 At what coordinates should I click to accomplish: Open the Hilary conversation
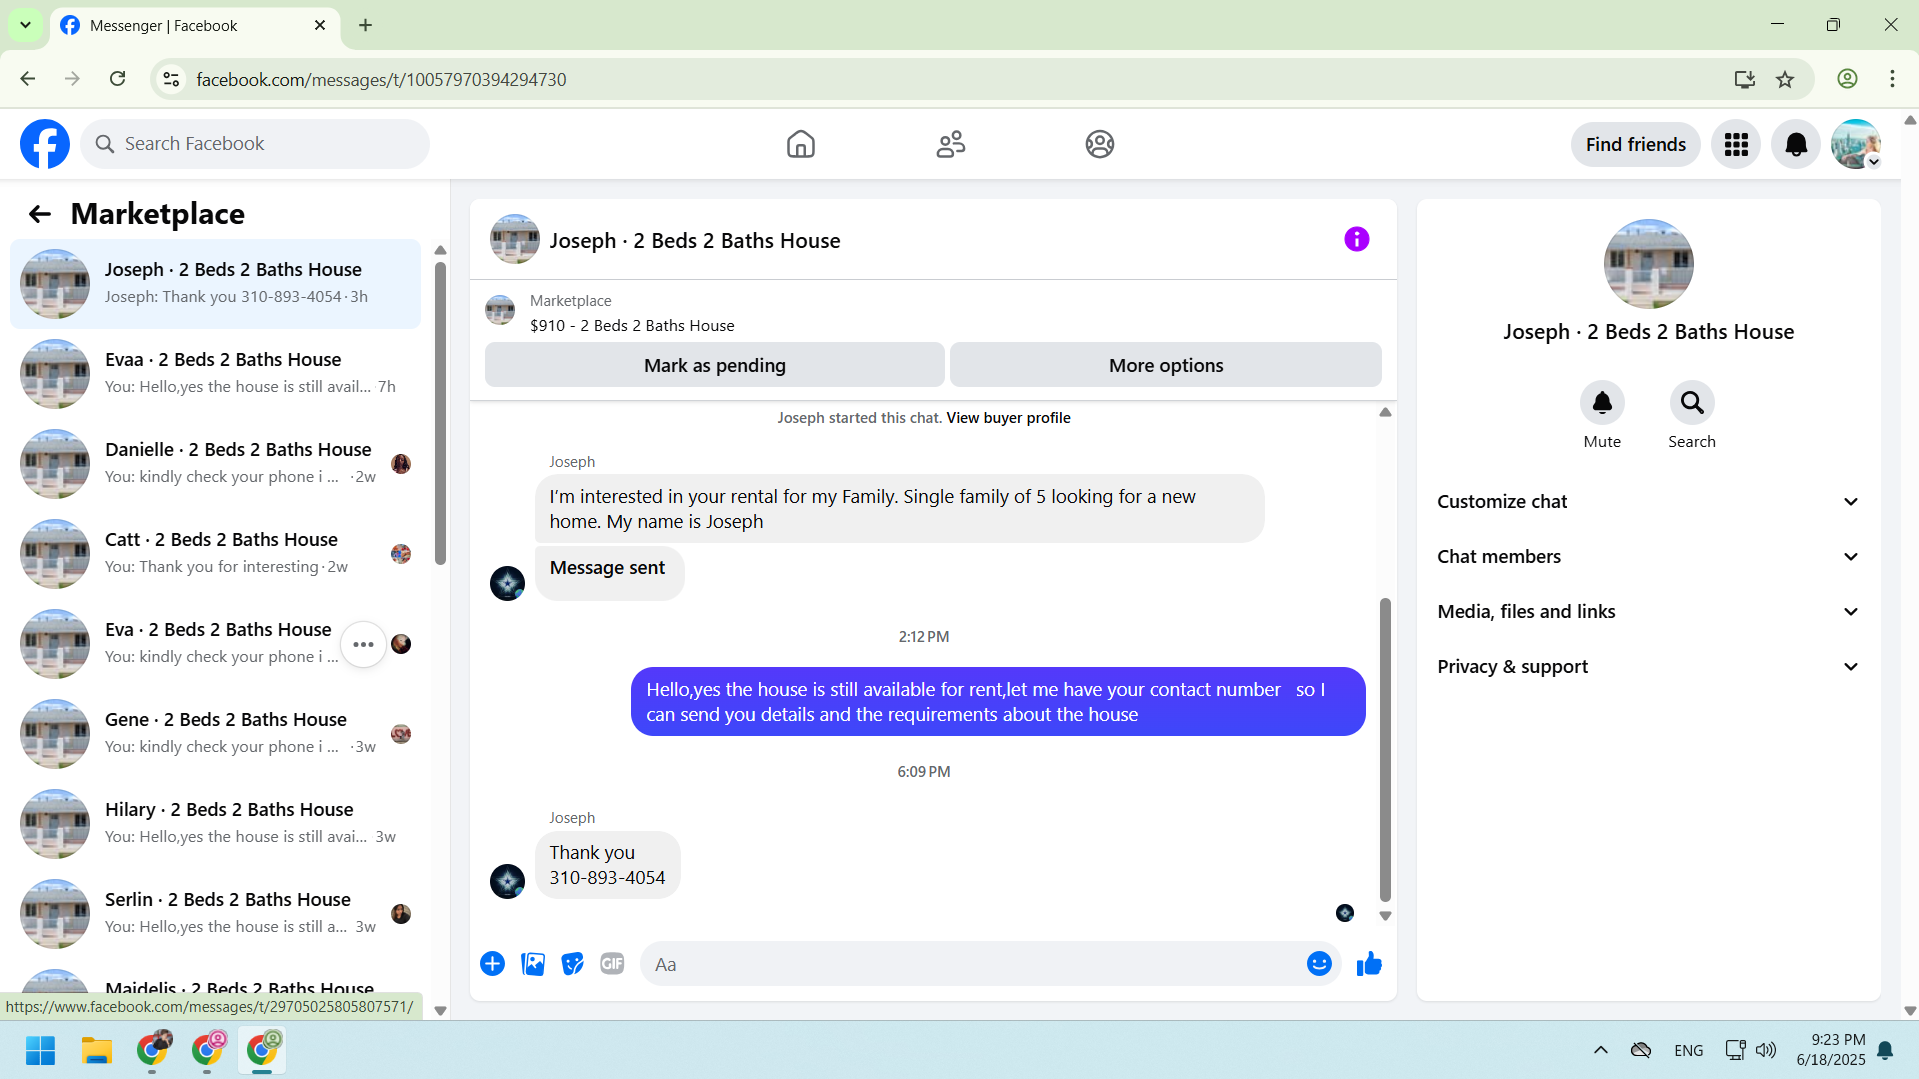pos(215,824)
